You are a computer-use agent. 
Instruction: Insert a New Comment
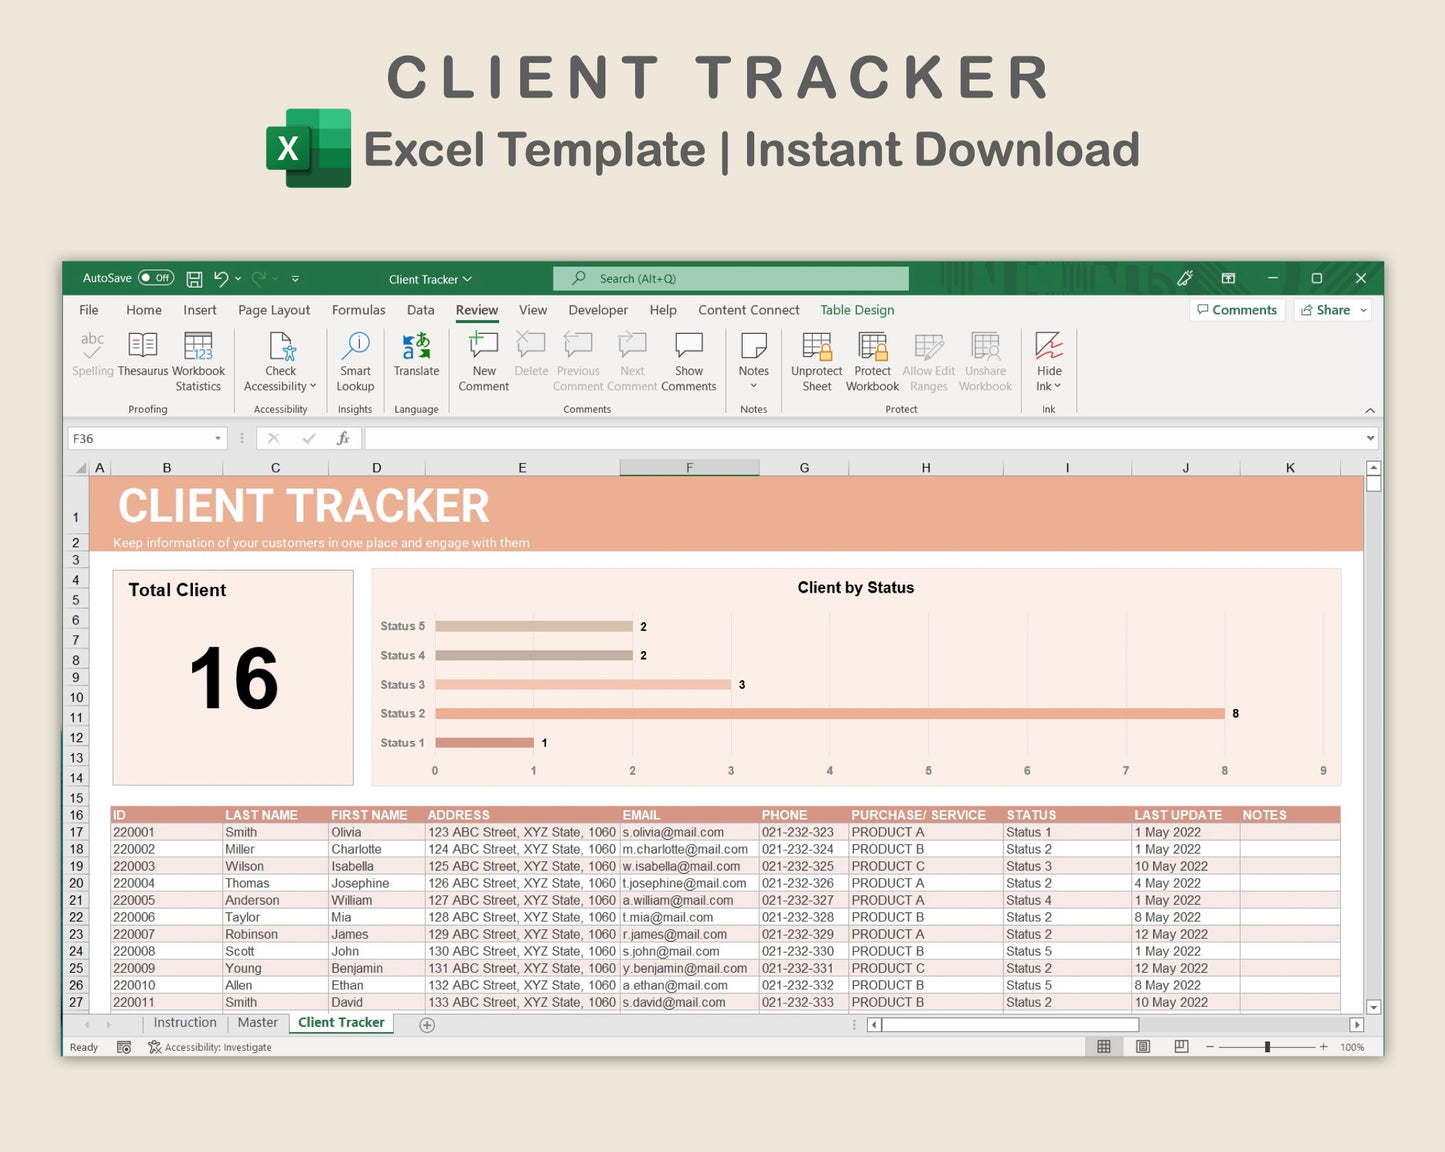pyautogui.click(x=483, y=362)
